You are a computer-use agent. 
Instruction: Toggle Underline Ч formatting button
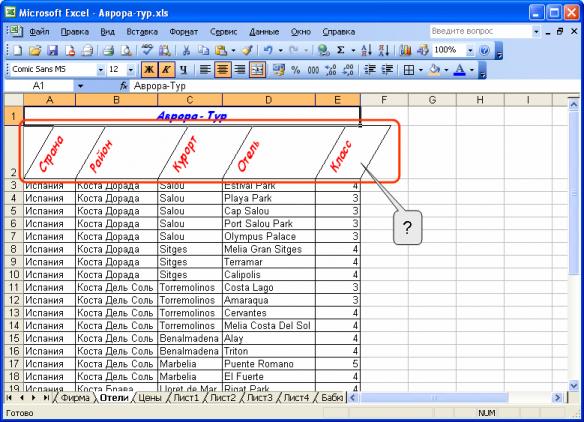tap(183, 70)
